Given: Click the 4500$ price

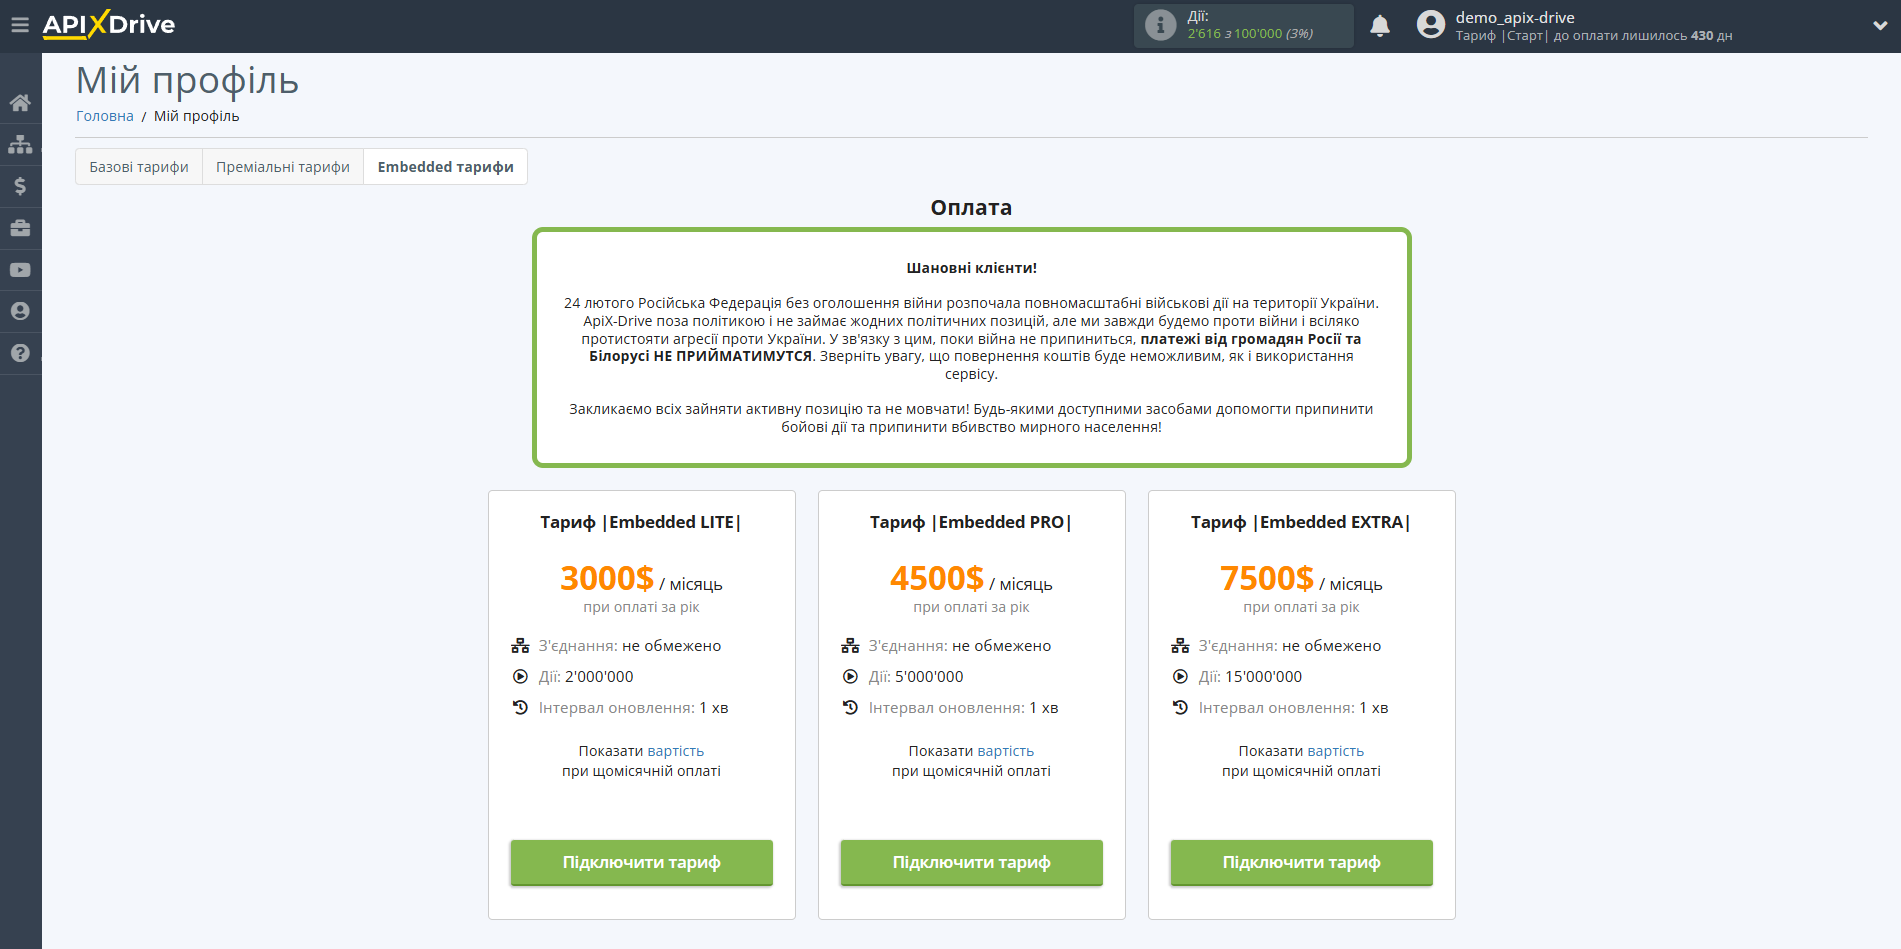Looking at the screenshot, I should (x=937, y=578).
